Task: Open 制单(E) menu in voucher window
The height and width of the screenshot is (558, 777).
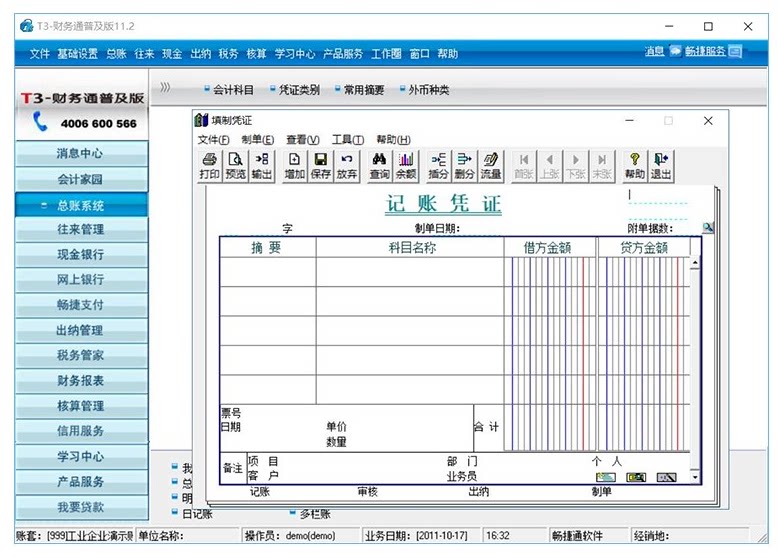Action: point(258,140)
